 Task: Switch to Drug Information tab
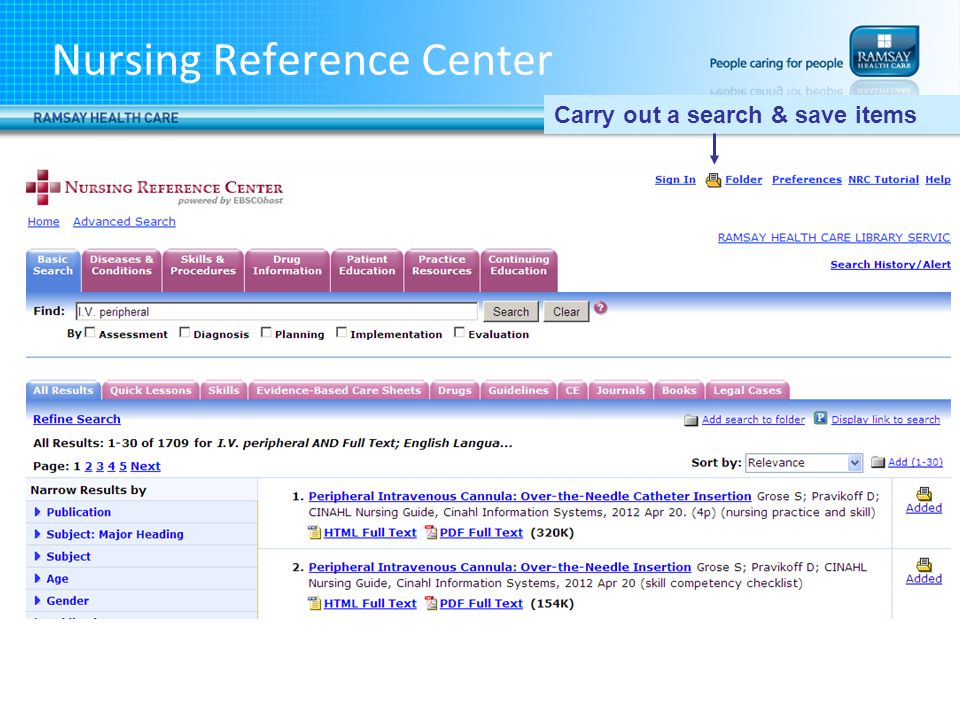(287, 270)
